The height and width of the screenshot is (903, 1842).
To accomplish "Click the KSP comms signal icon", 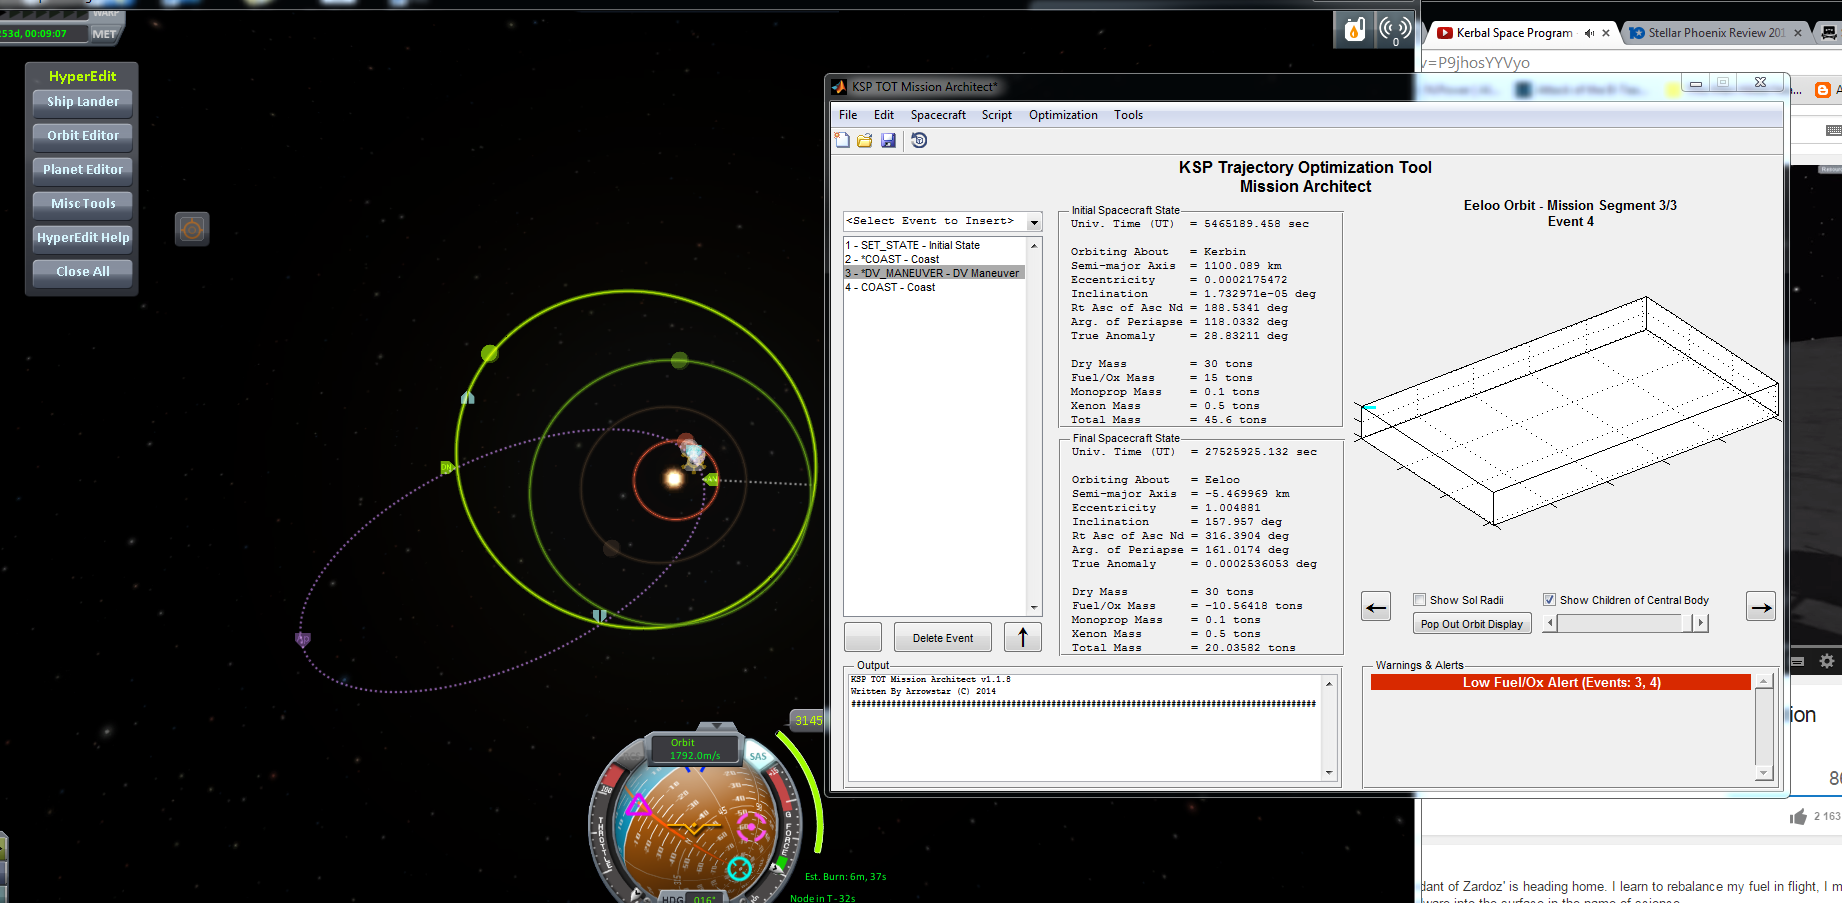I will 1395,30.
